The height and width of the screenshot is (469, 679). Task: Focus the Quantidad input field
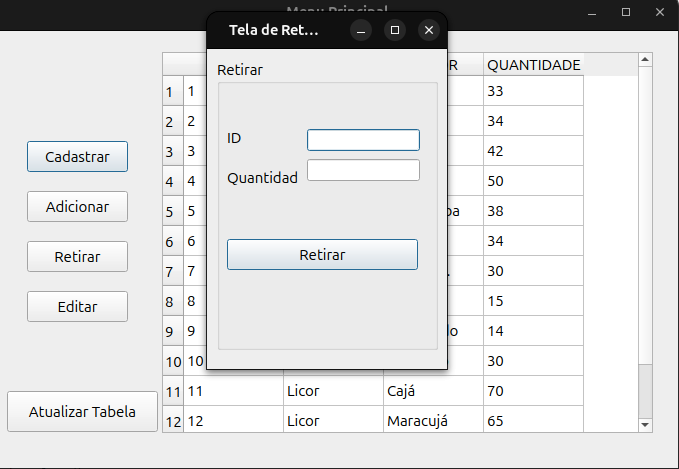363,170
